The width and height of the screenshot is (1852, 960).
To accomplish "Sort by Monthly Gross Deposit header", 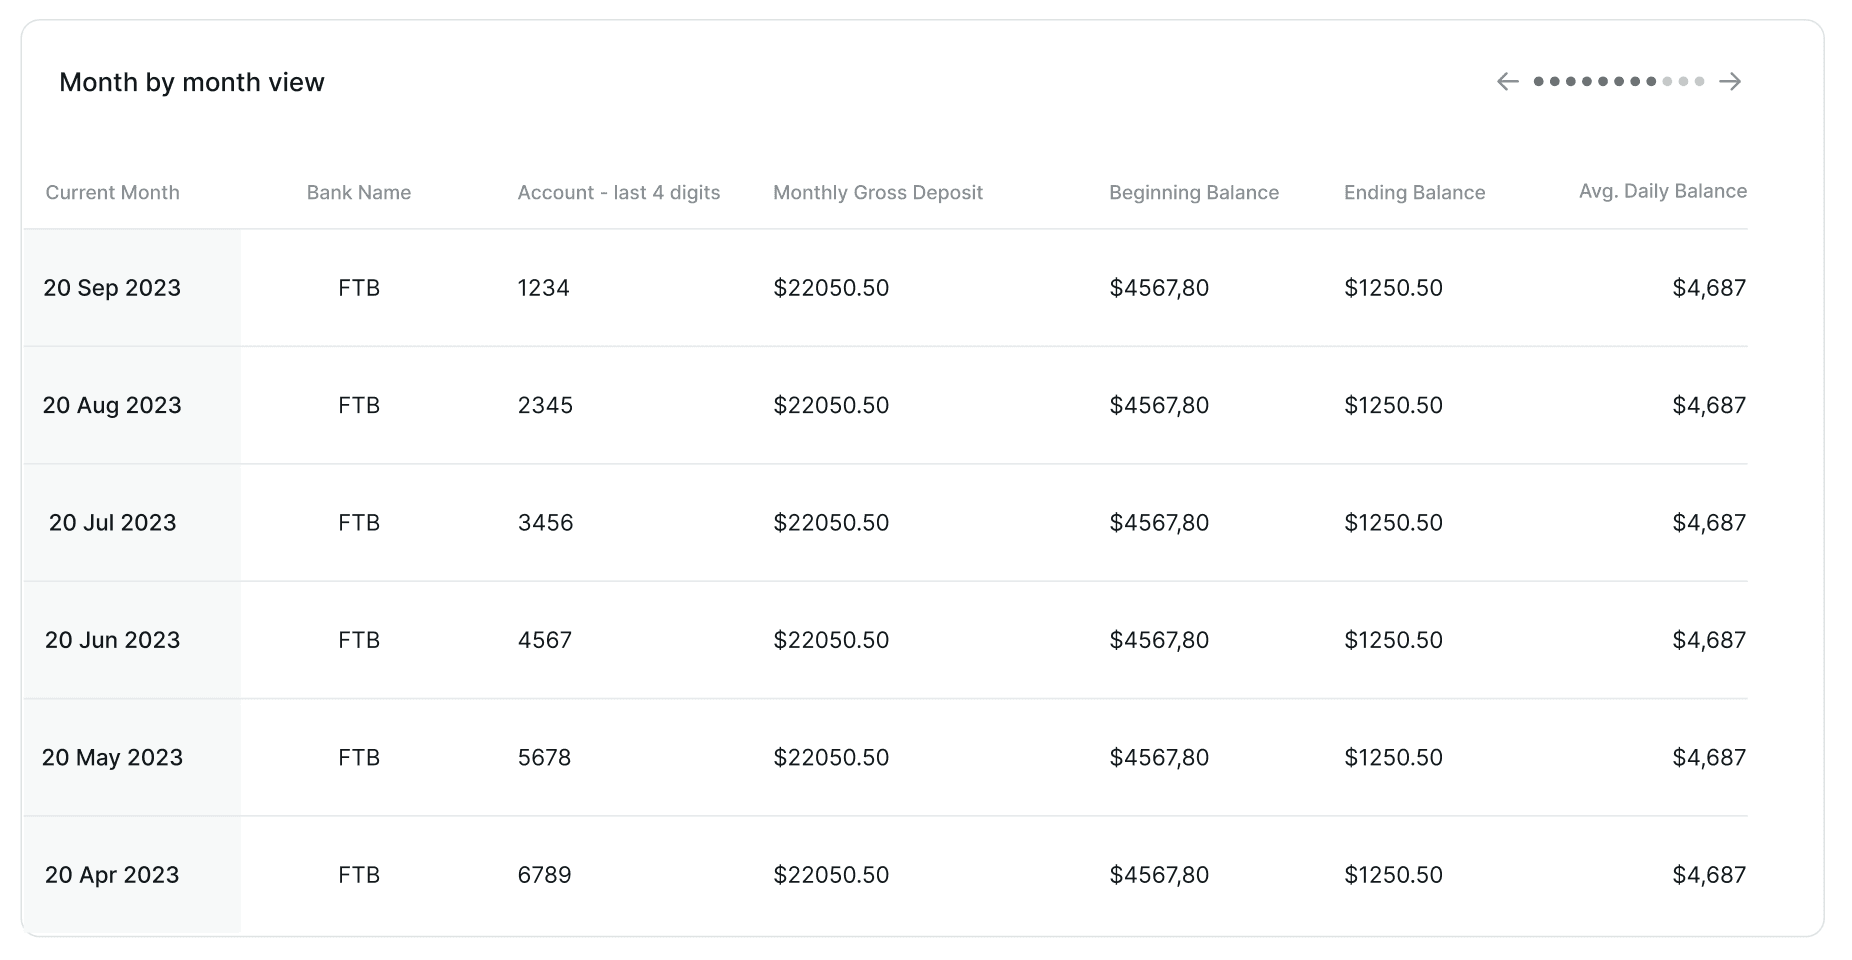I will pyautogui.click(x=877, y=193).
